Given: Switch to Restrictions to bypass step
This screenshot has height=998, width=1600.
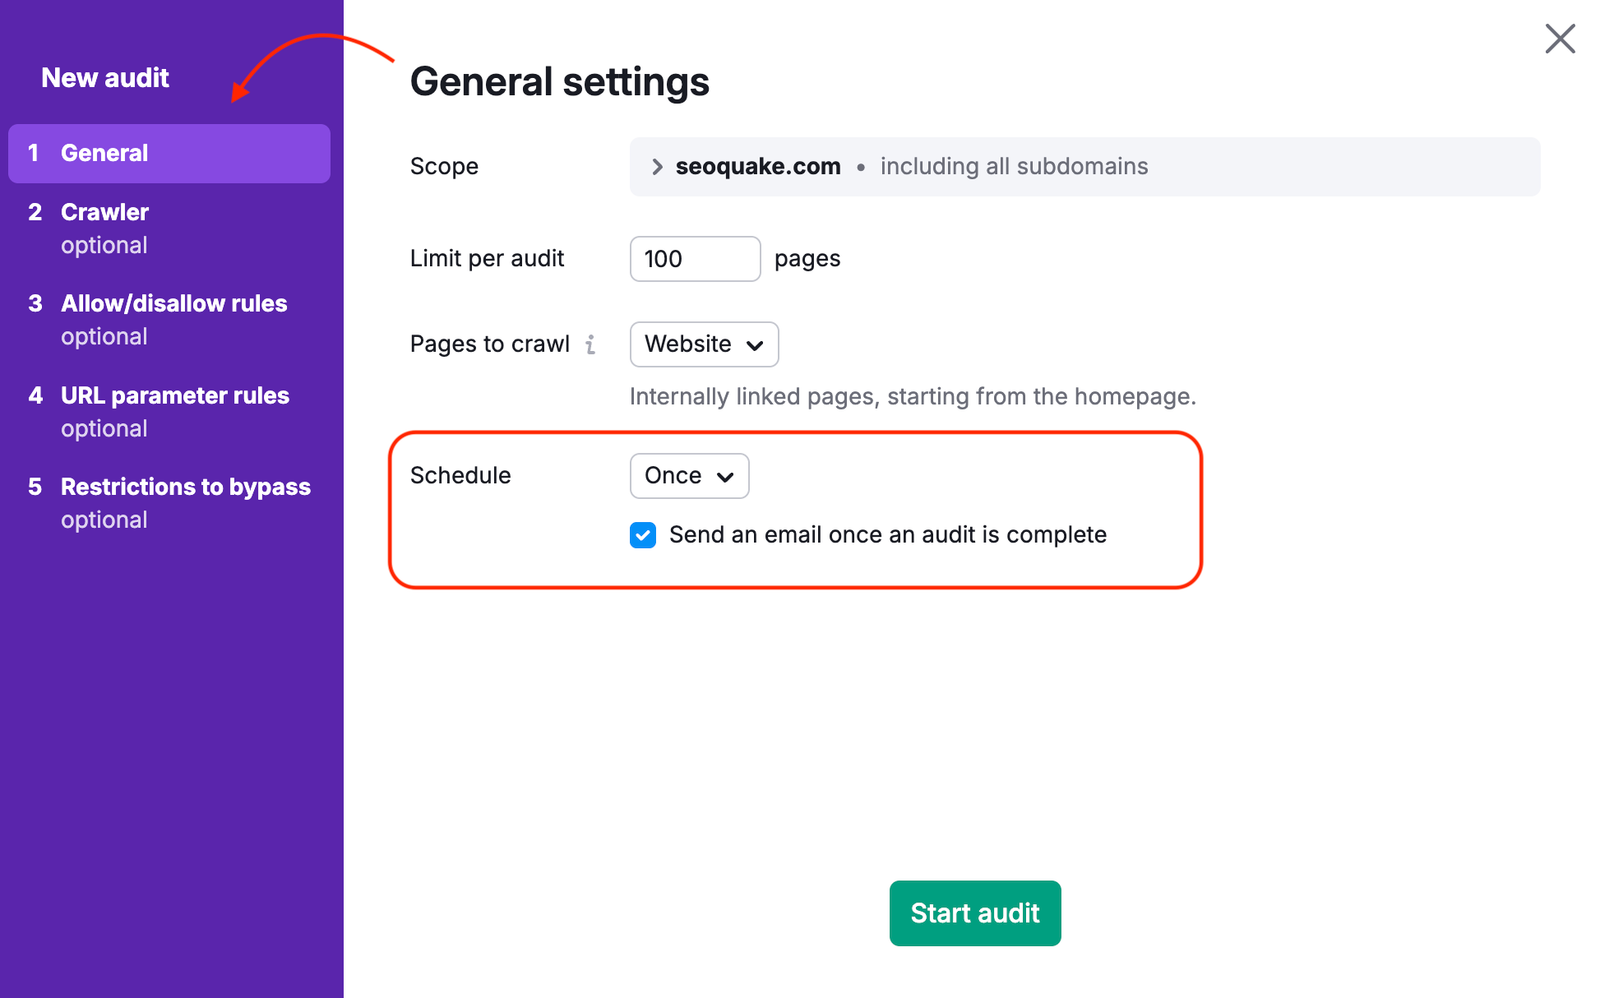Looking at the screenshot, I should pos(185,487).
